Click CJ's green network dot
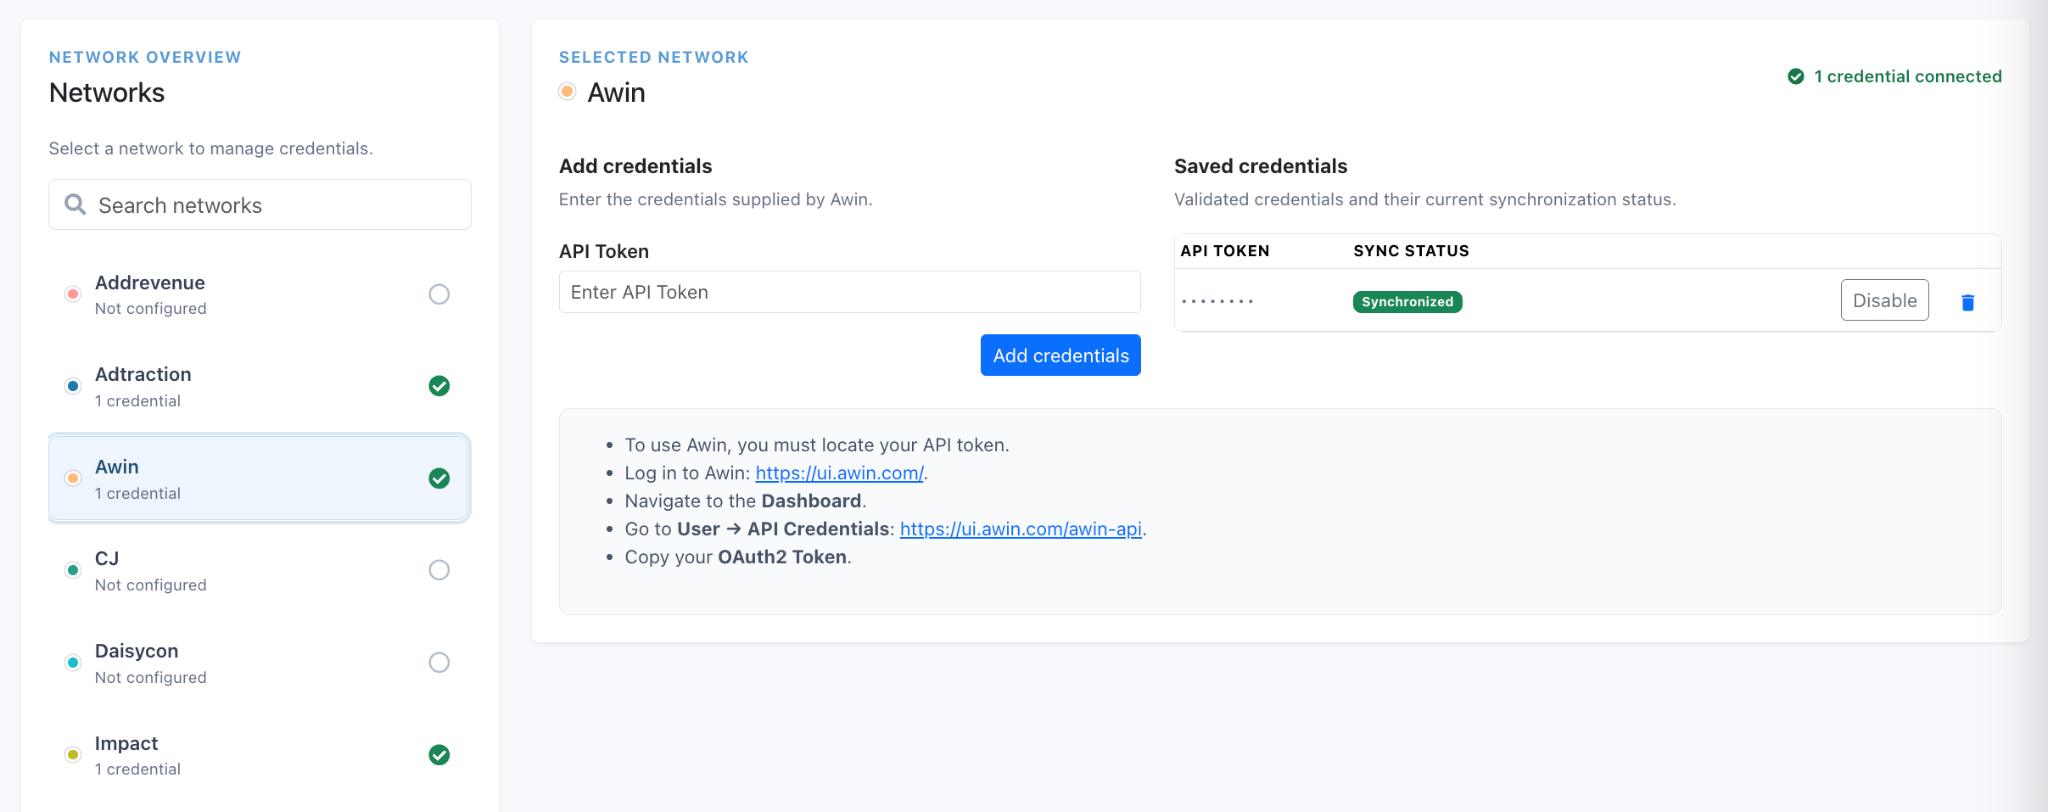This screenshot has width=2048, height=812. [73, 570]
